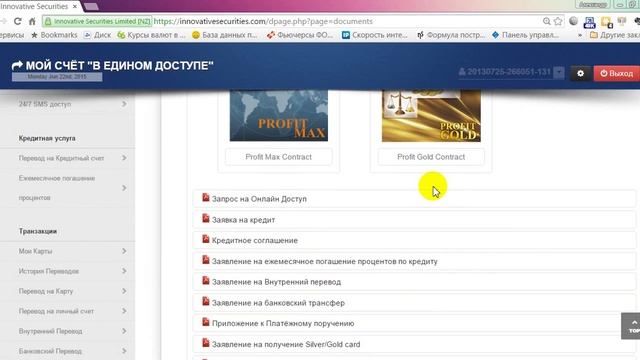This screenshot has width=640, height=360.
Task: Expand 24/7 SMS доступ chevron
Action: click(x=124, y=104)
